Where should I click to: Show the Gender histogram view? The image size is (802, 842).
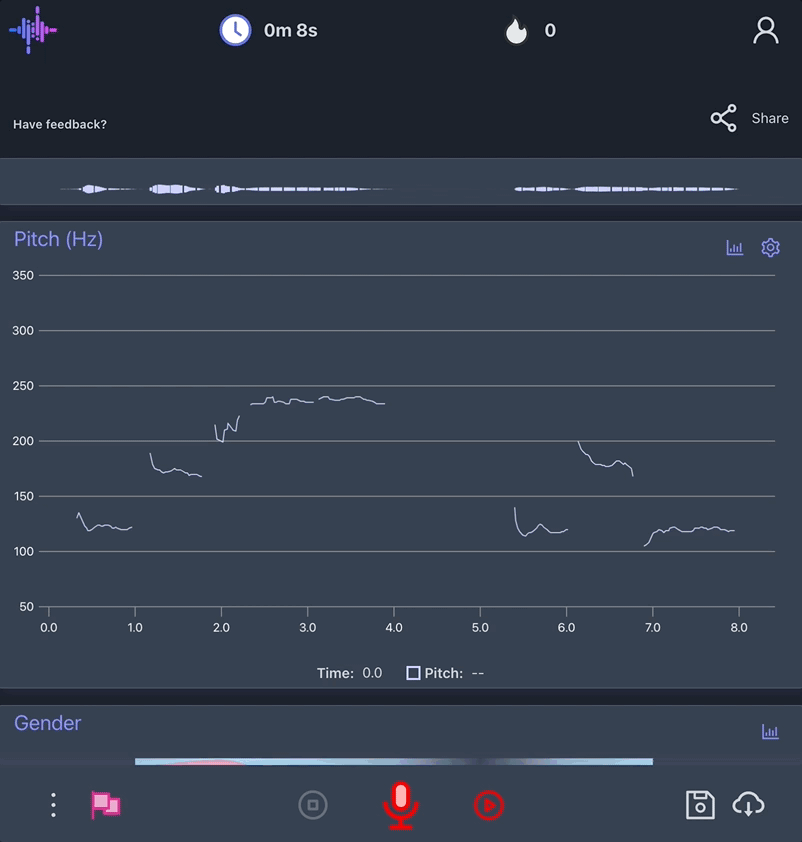tap(770, 731)
